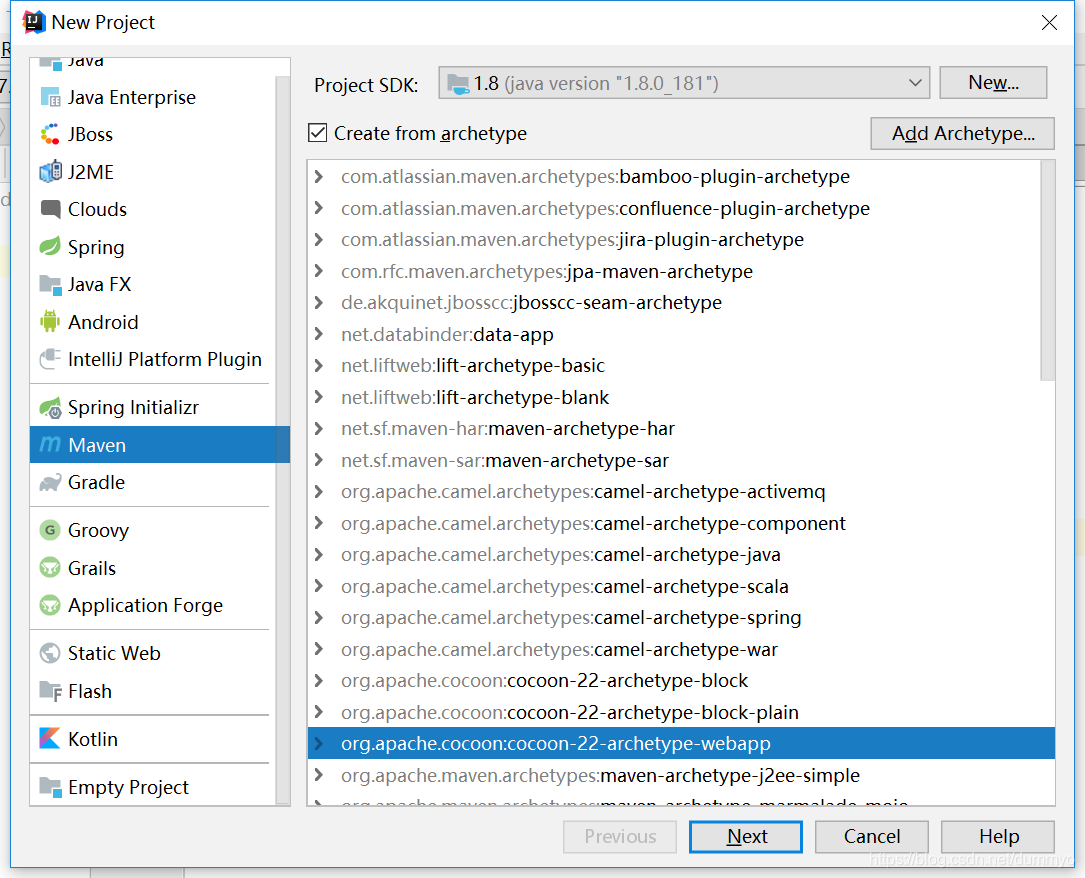
Task: Click the Grails icon
Action: (x=51, y=568)
